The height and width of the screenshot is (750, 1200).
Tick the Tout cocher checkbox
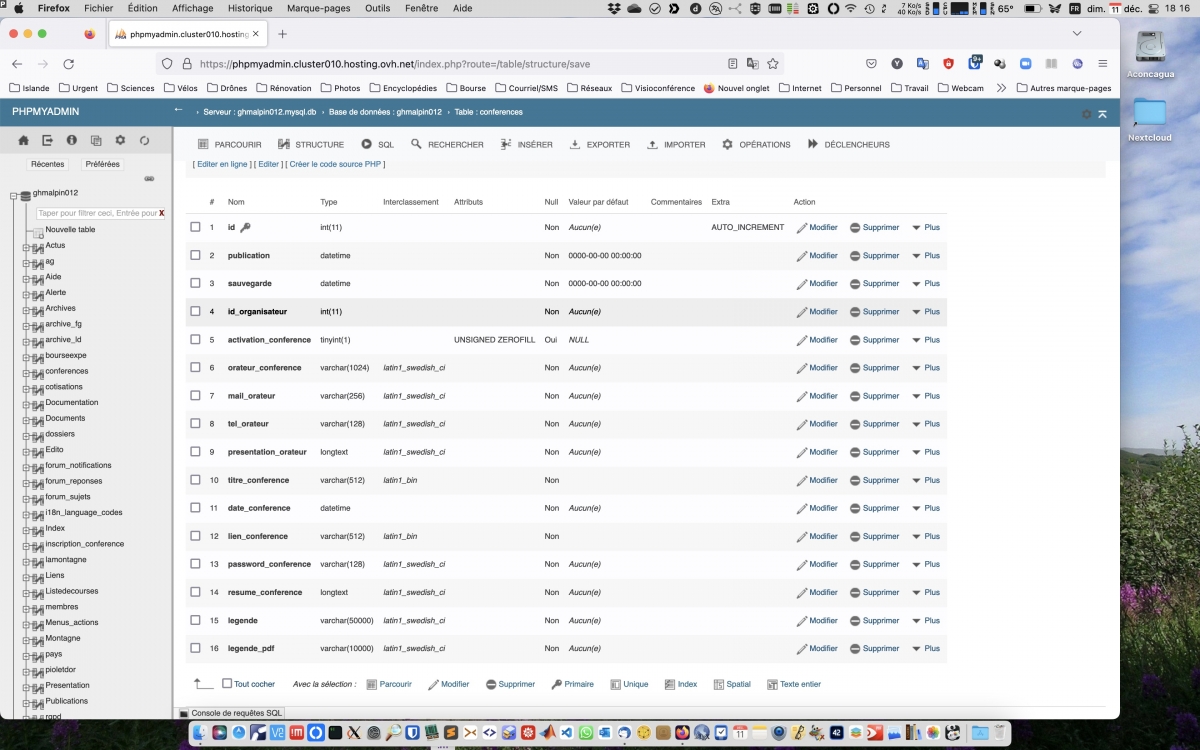227,684
